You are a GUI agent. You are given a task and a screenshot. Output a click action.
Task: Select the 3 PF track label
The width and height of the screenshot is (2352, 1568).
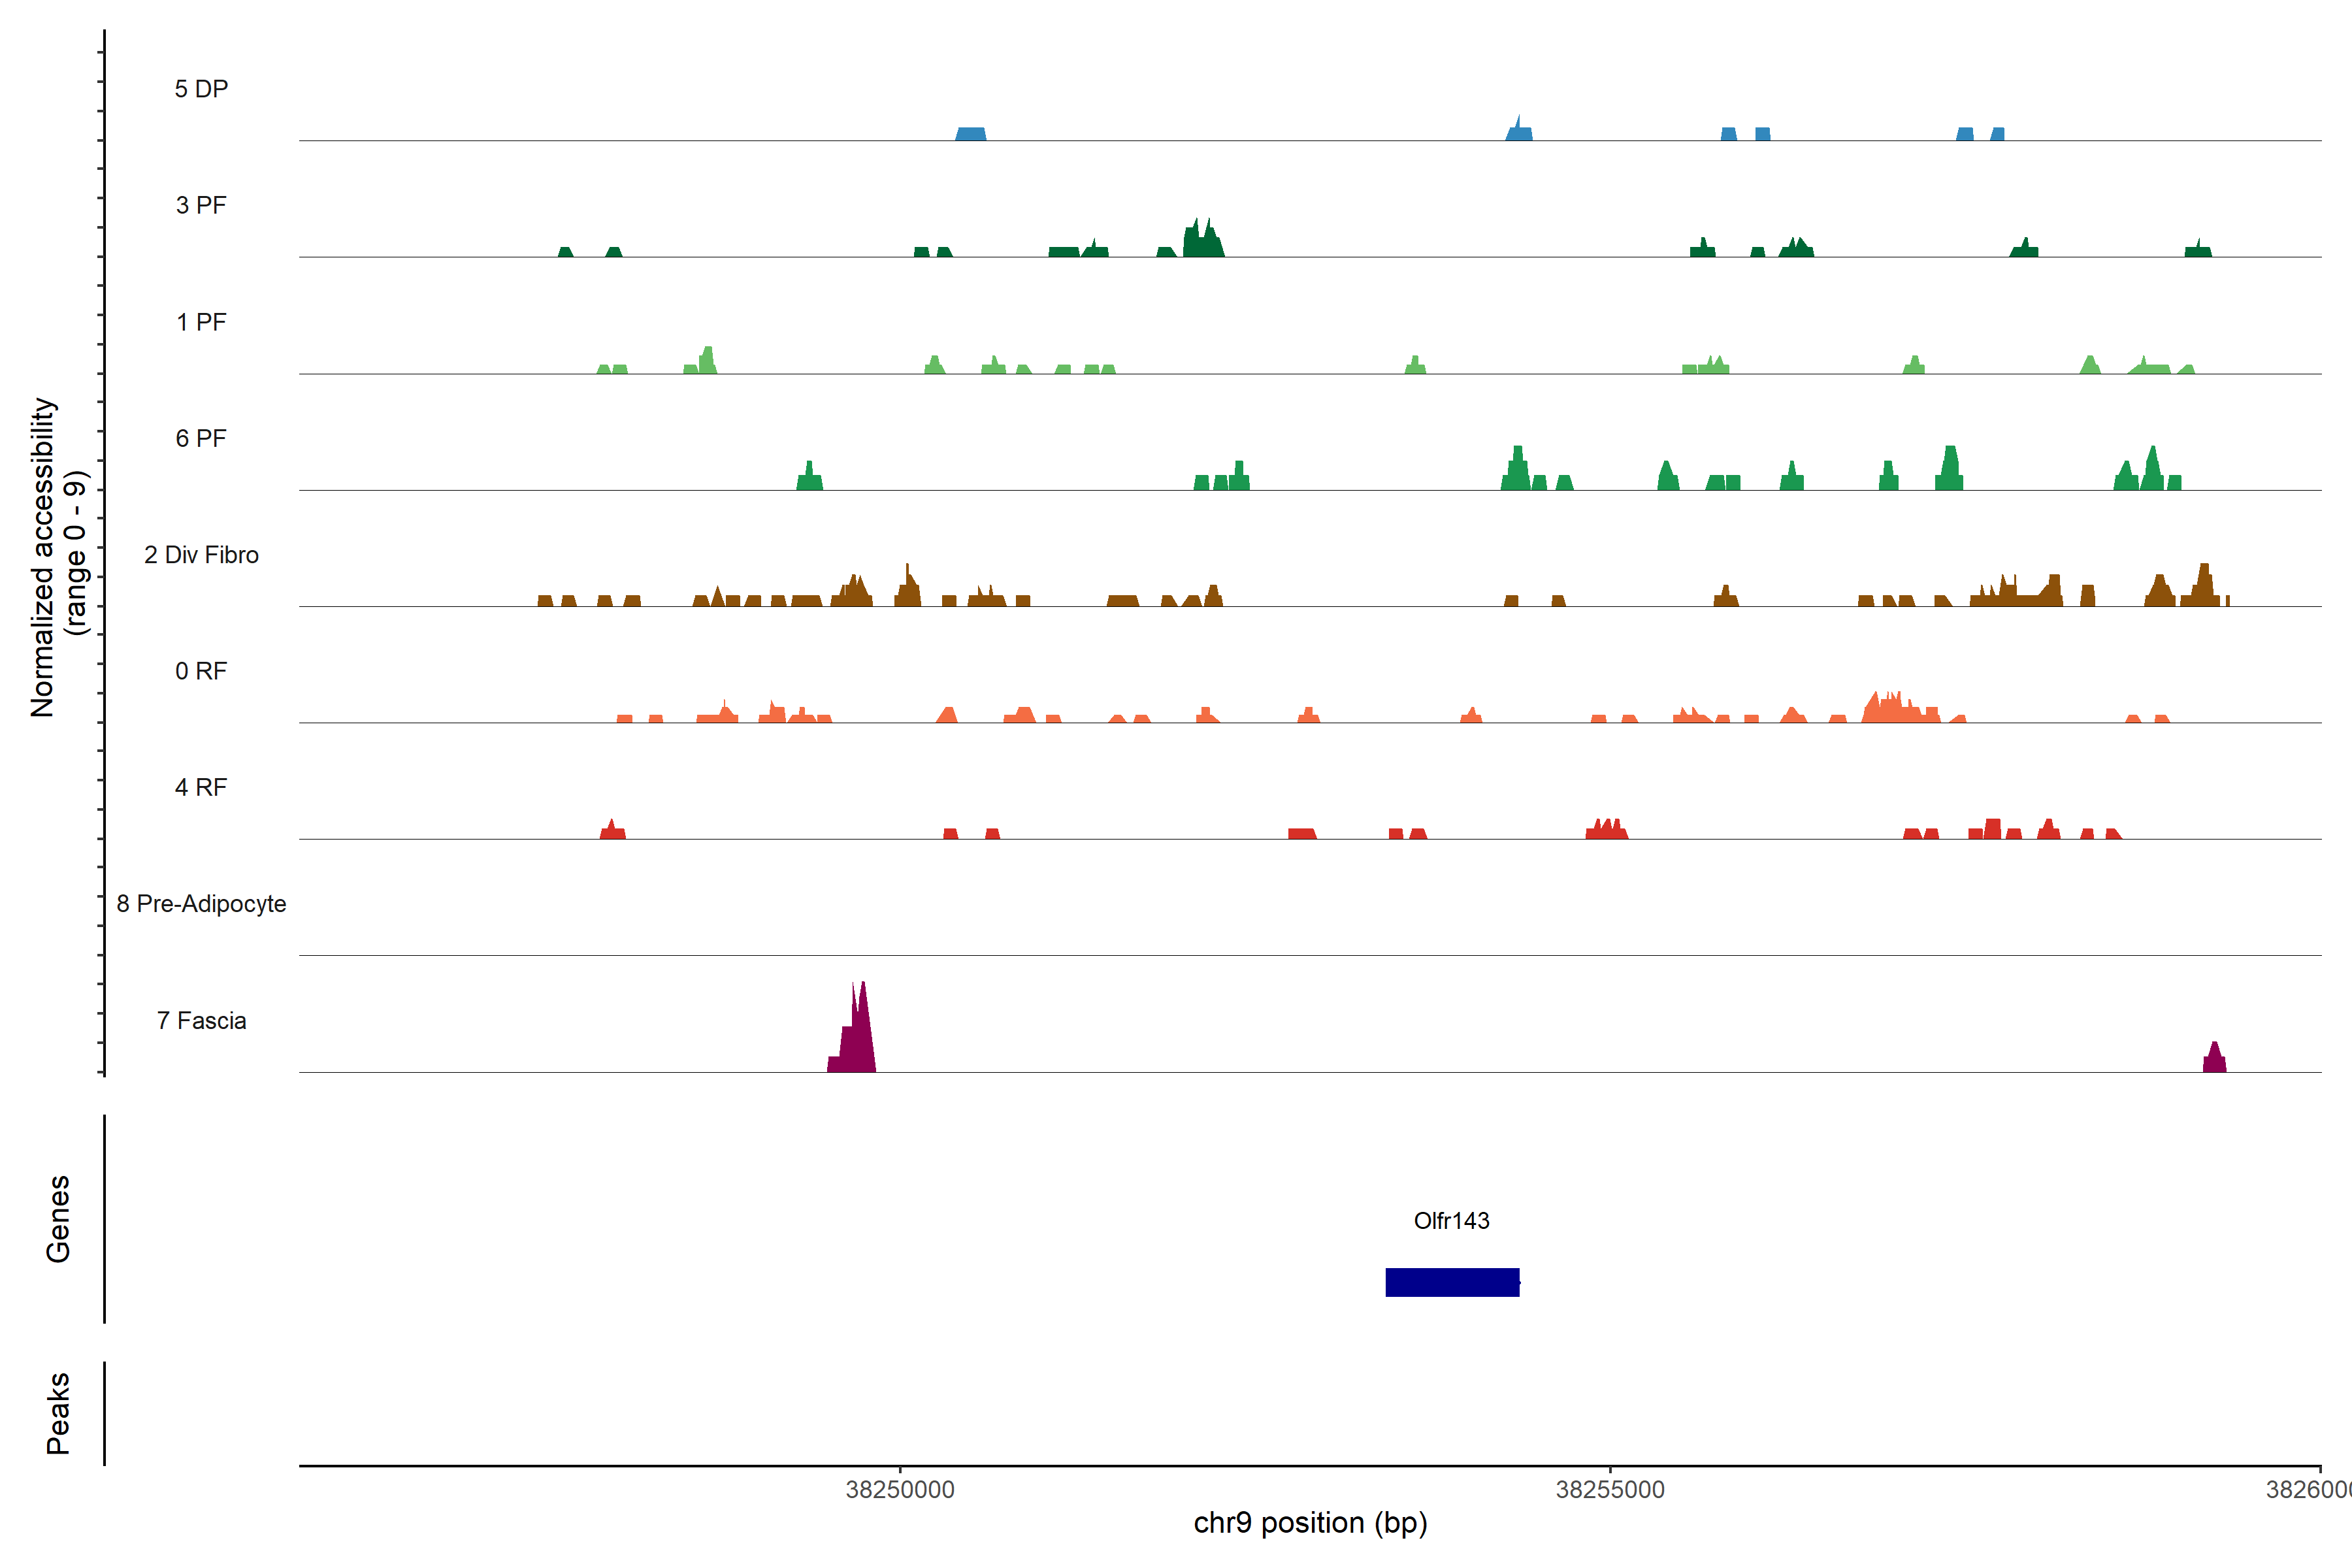(201, 205)
